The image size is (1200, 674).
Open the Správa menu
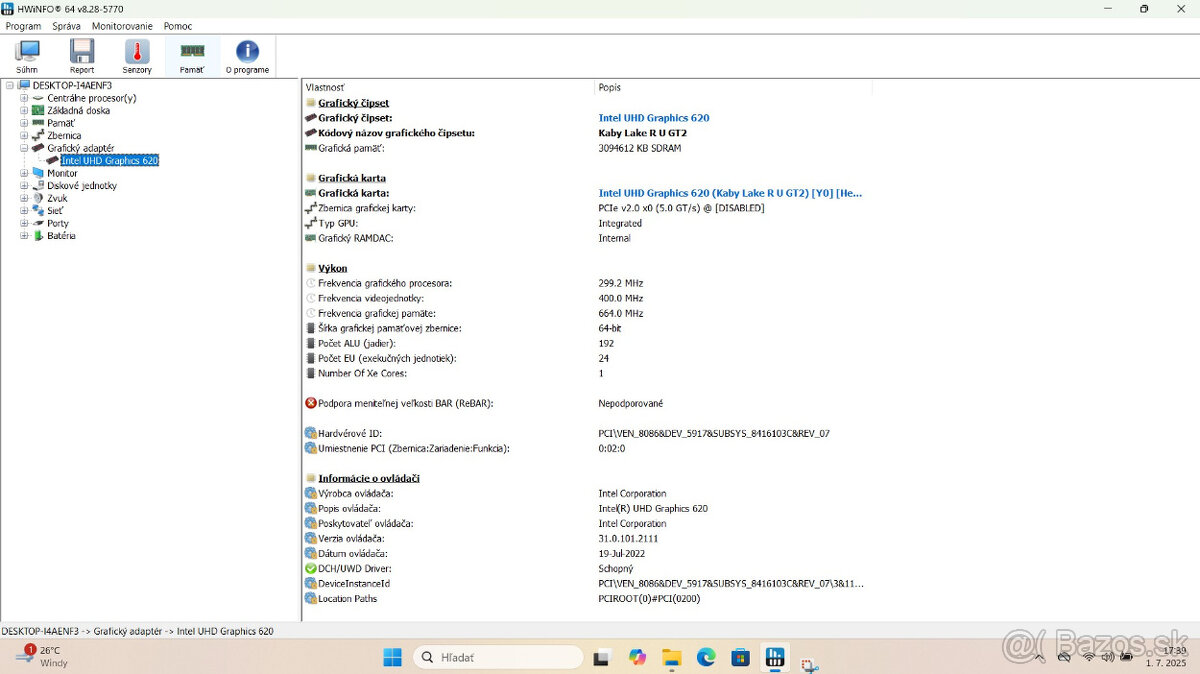pyautogui.click(x=65, y=26)
